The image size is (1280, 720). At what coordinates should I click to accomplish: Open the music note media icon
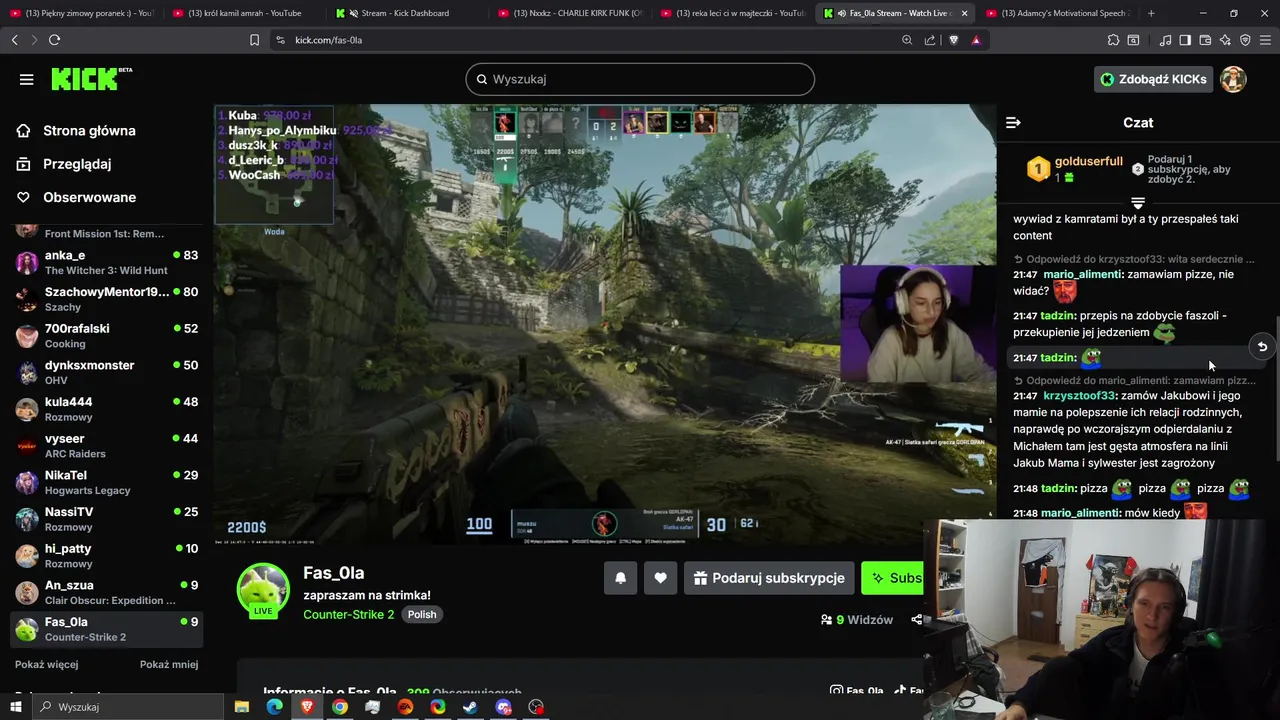1166,40
